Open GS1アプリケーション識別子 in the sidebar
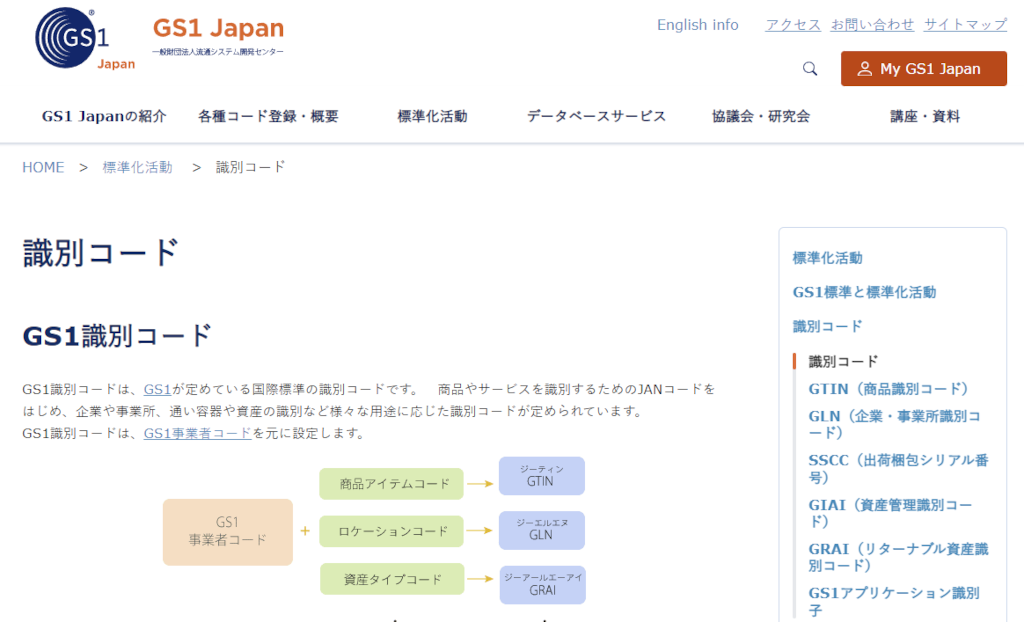 click(894, 601)
